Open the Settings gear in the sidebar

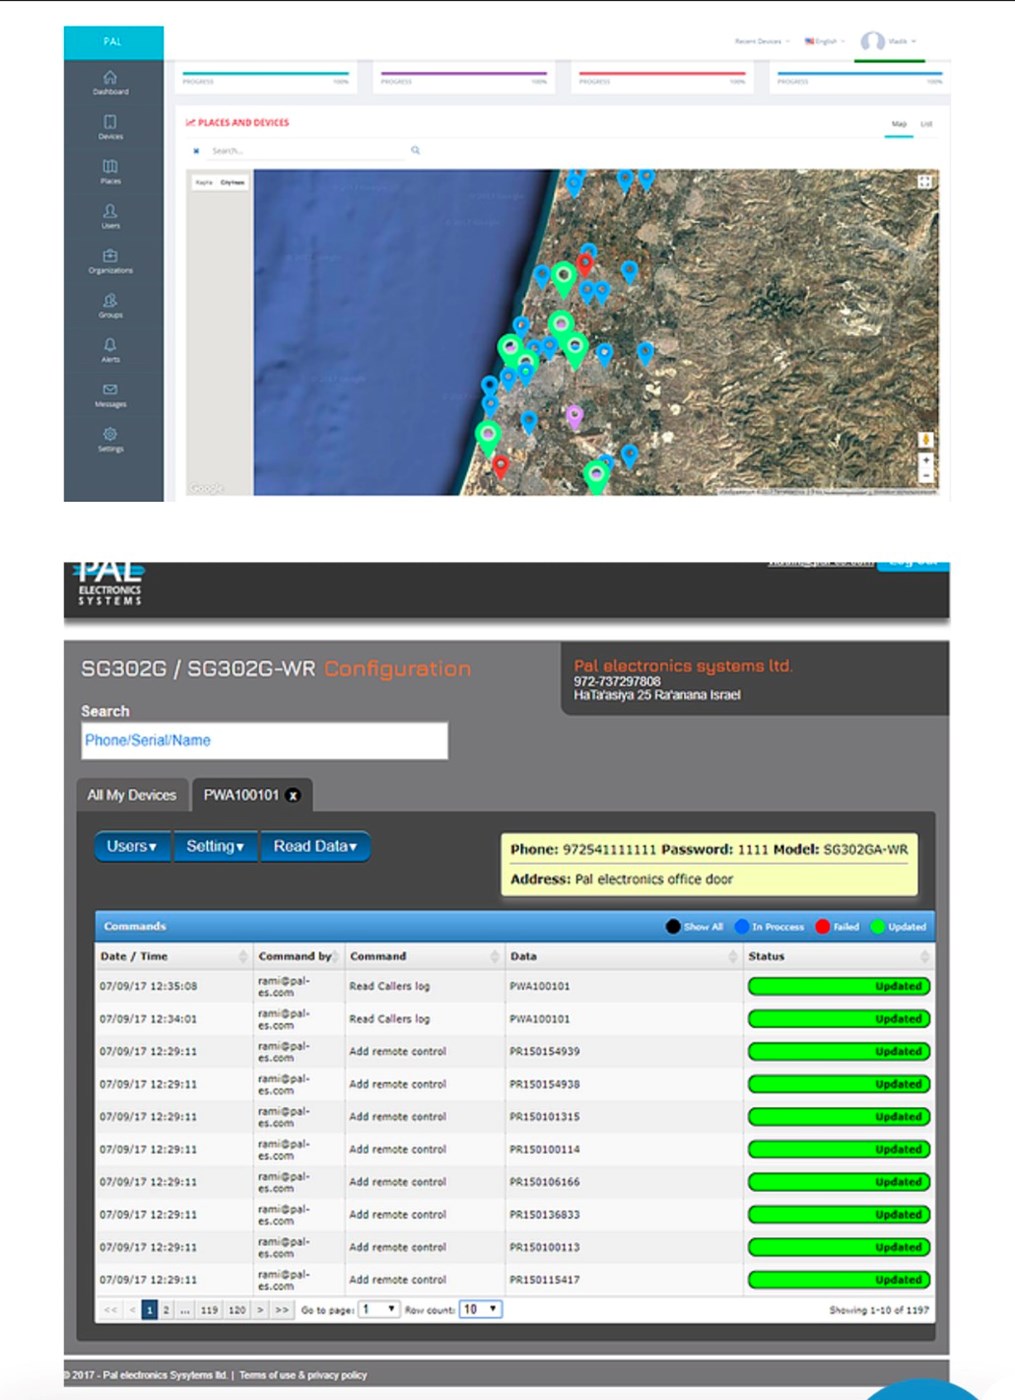click(110, 434)
